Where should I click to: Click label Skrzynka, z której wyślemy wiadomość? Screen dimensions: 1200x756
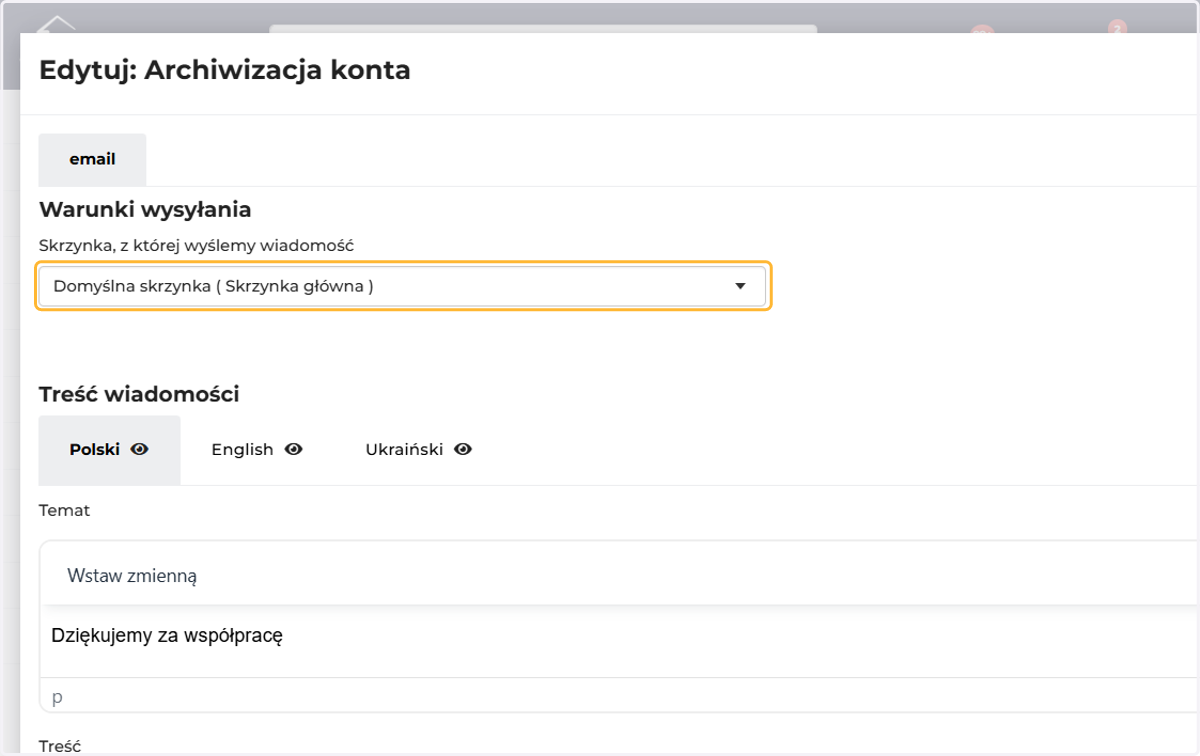click(196, 245)
